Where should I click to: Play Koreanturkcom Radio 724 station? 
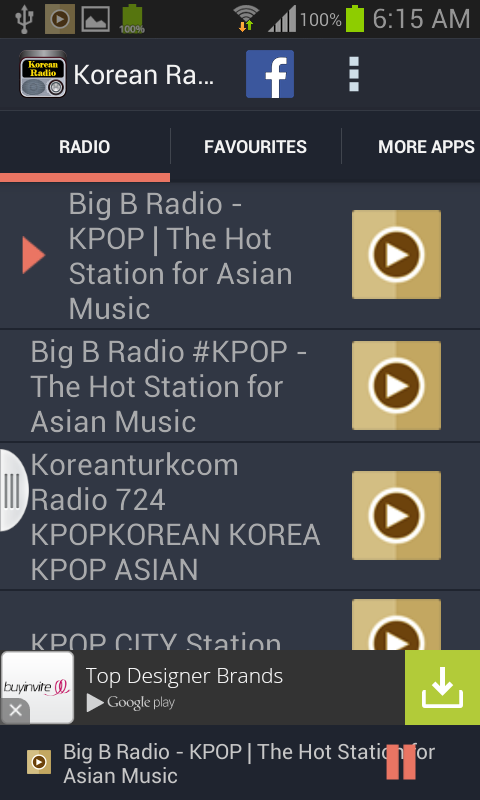pyautogui.click(x=396, y=515)
